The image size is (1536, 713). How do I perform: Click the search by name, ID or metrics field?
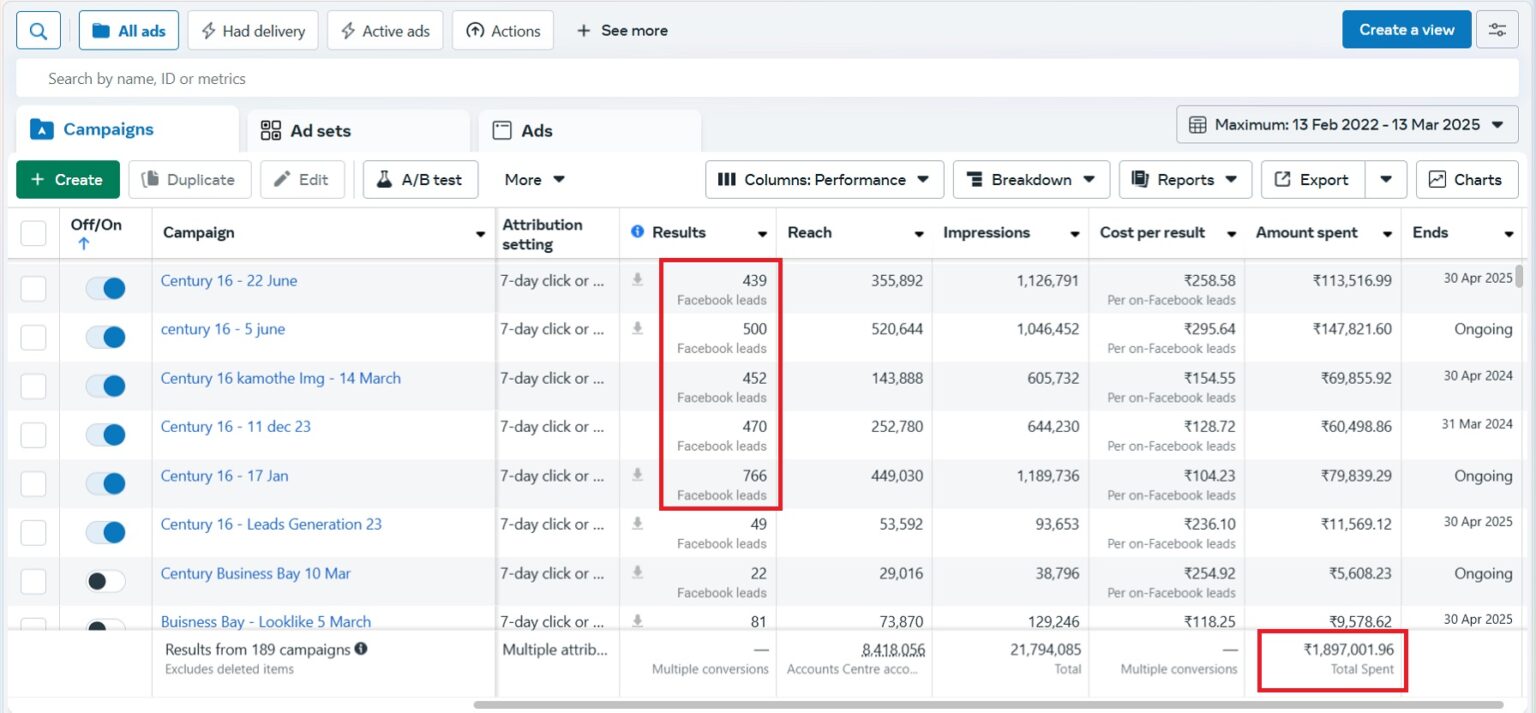tap(767, 78)
